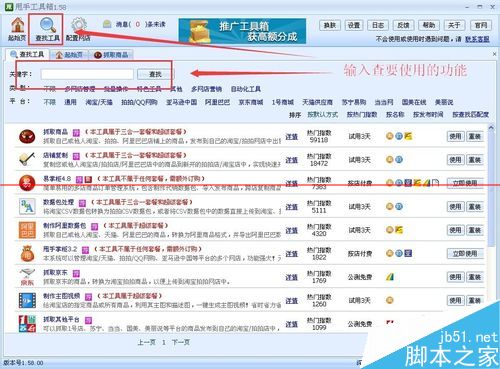
Task: Filter type by 批量操作
Action: (116, 89)
